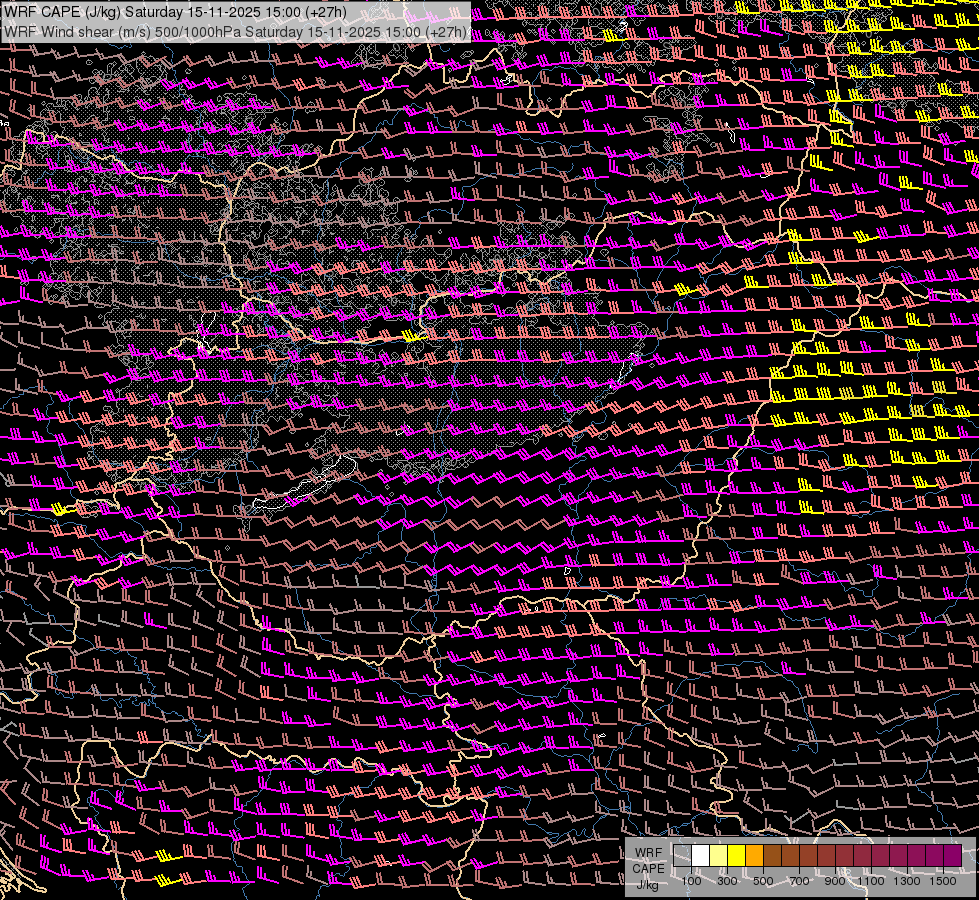Click the WRF CAPE title line

[175, 12]
